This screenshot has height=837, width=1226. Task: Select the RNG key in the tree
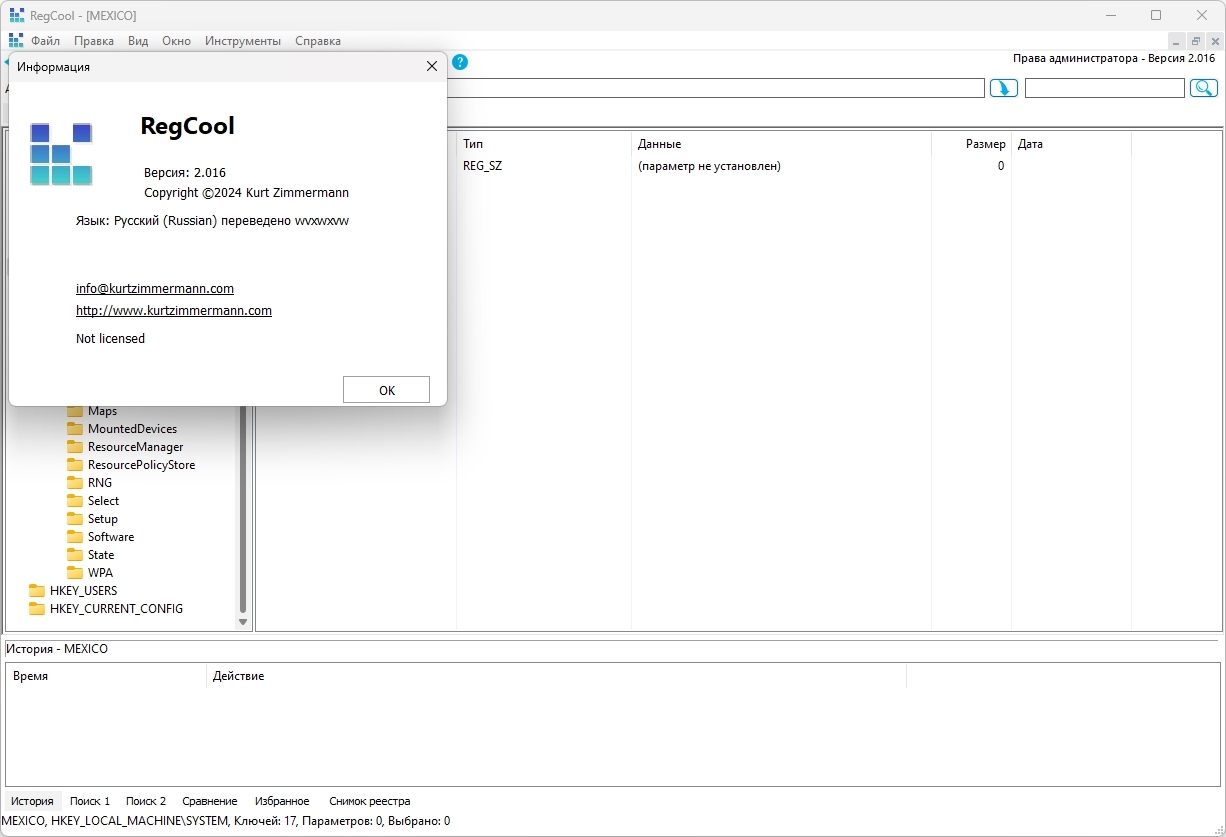click(x=100, y=483)
